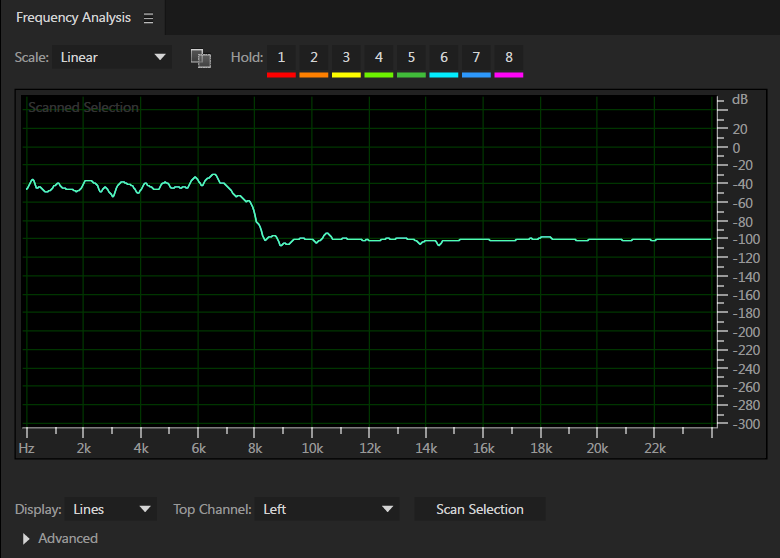Screen dimensions: 780x558
Task: Click the 22k frequency axis label
Action: pos(655,449)
